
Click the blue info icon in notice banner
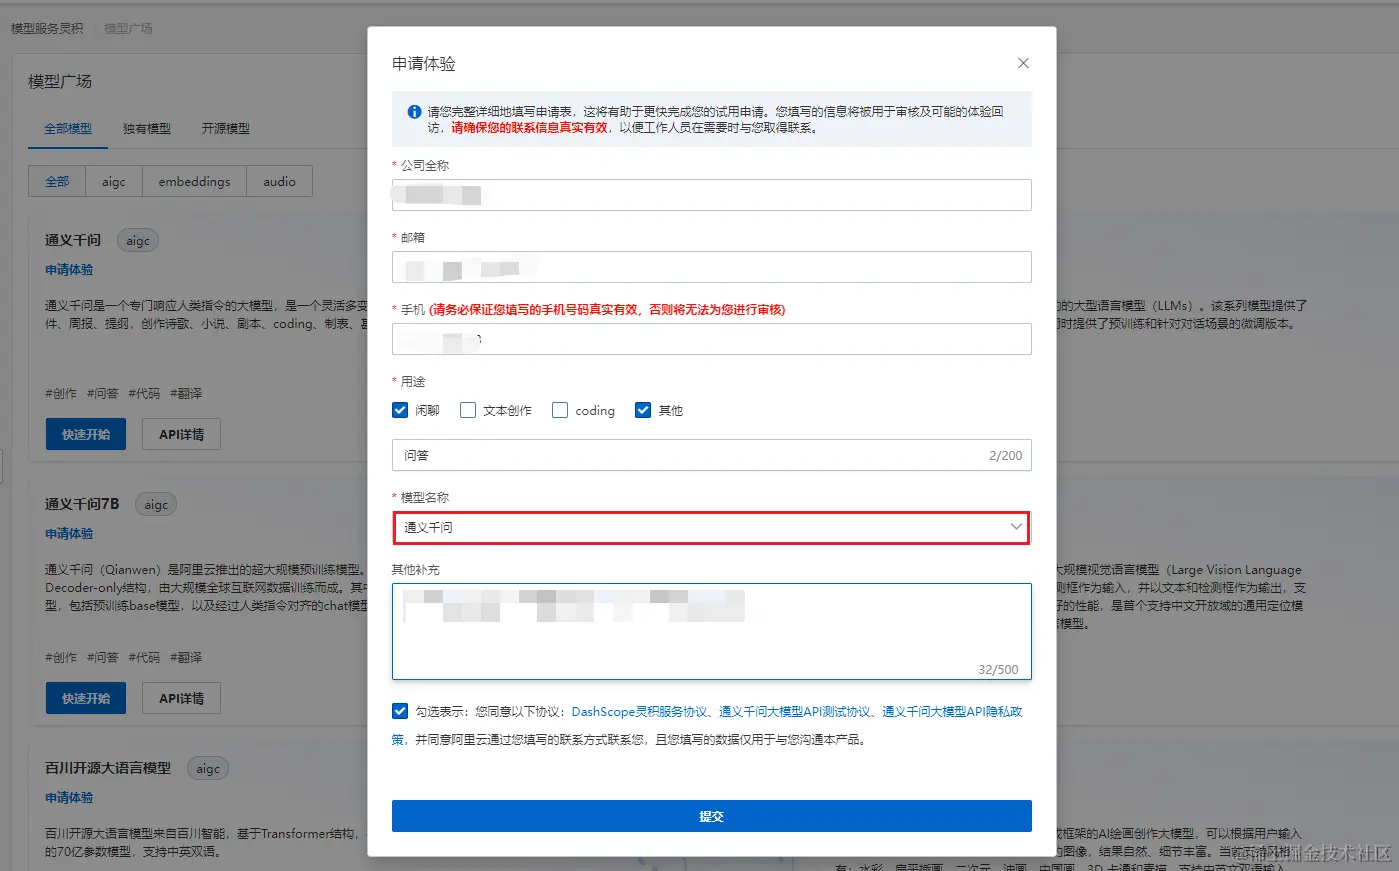click(414, 112)
